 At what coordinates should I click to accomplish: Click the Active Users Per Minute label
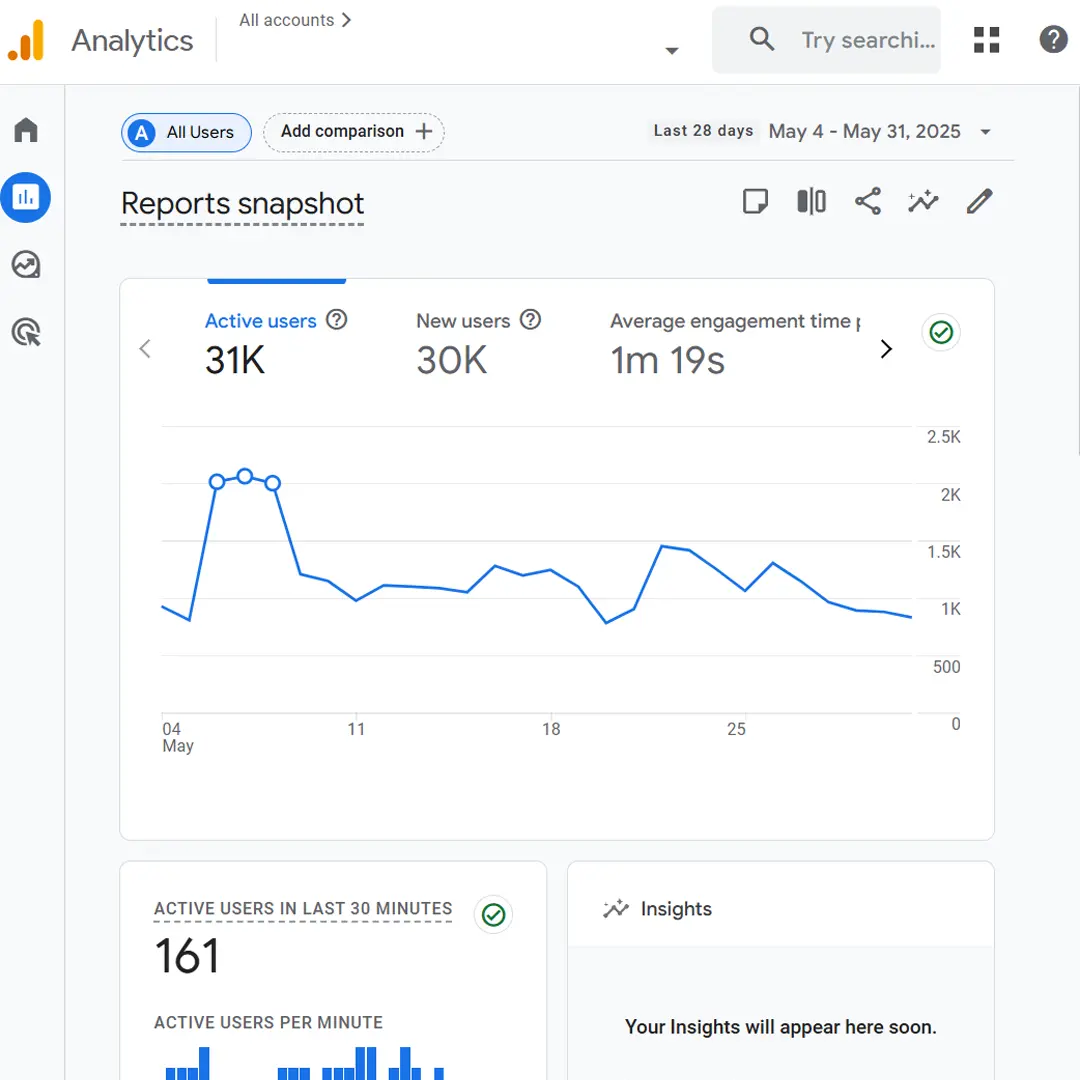[269, 1022]
